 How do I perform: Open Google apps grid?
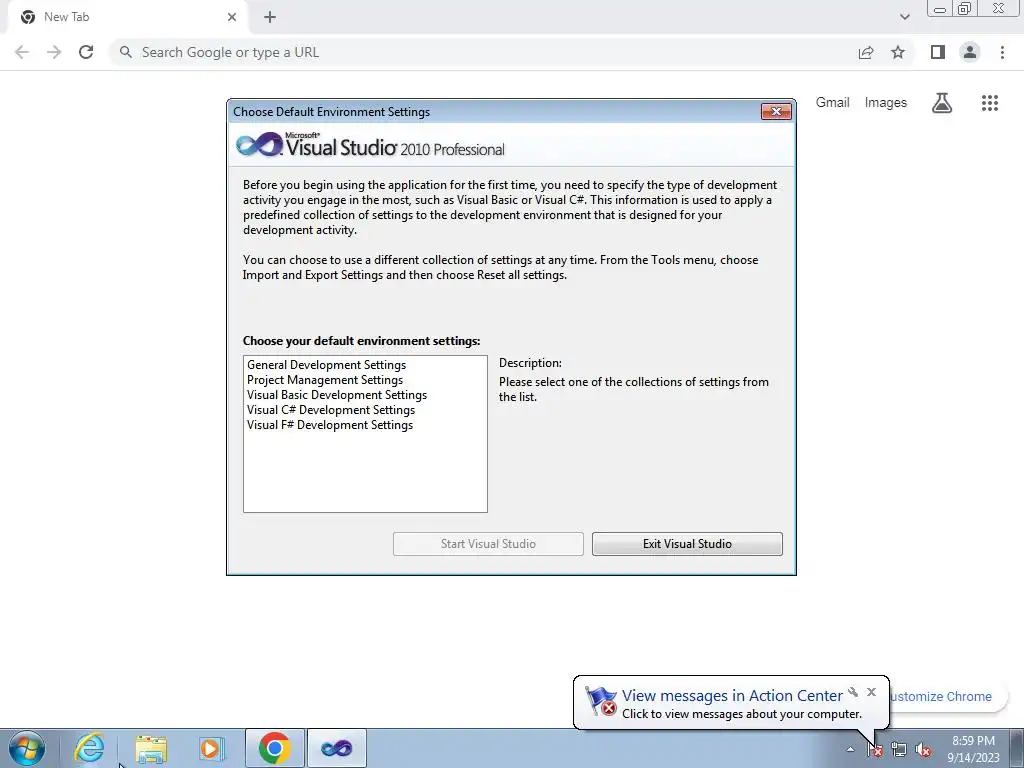989,103
